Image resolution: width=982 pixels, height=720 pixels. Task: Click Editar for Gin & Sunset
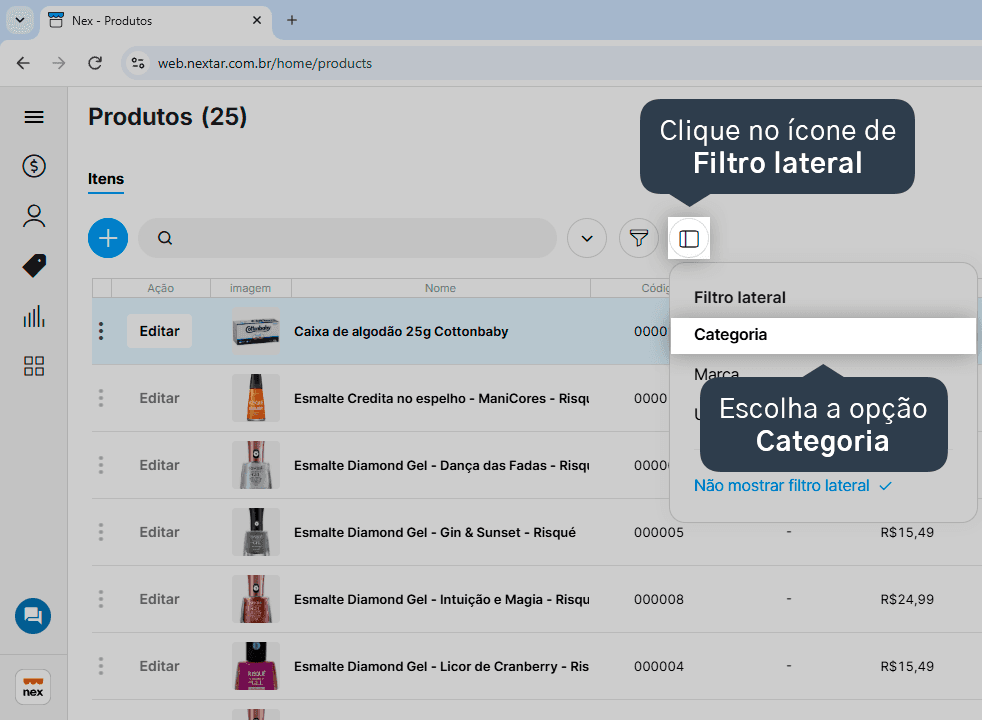tap(160, 532)
